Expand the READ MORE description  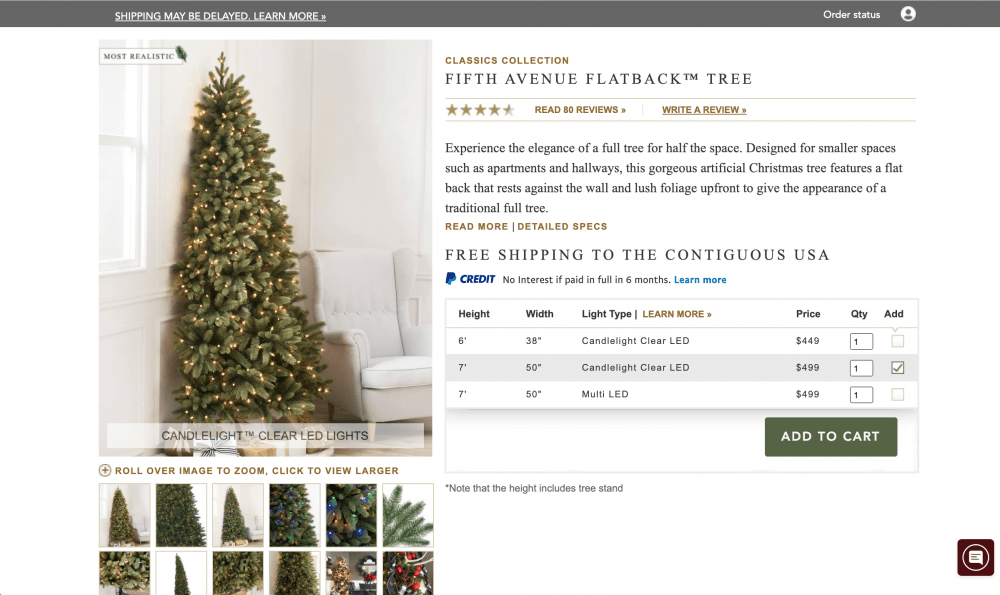pyautogui.click(x=476, y=226)
